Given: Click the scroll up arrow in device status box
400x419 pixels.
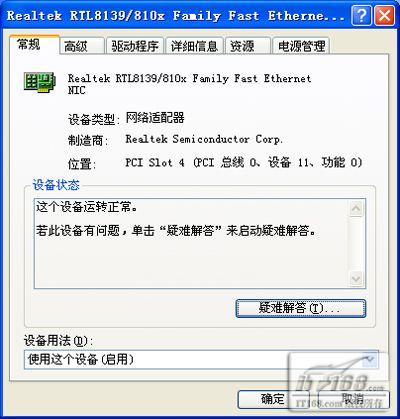Looking at the screenshot, I should [x=356, y=209].
